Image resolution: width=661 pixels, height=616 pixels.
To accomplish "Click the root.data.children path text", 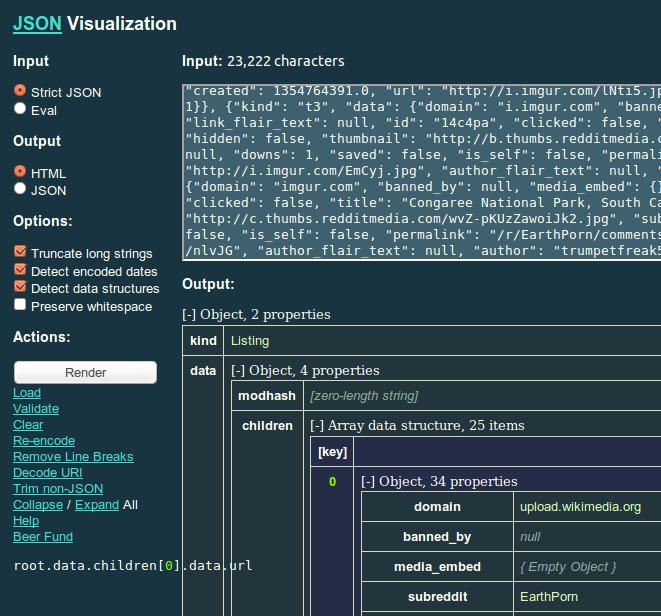I will pyautogui.click(x=133, y=565).
